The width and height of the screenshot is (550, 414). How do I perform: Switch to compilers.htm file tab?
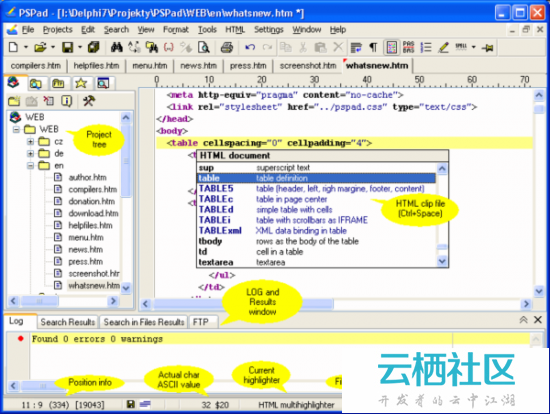point(35,66)
